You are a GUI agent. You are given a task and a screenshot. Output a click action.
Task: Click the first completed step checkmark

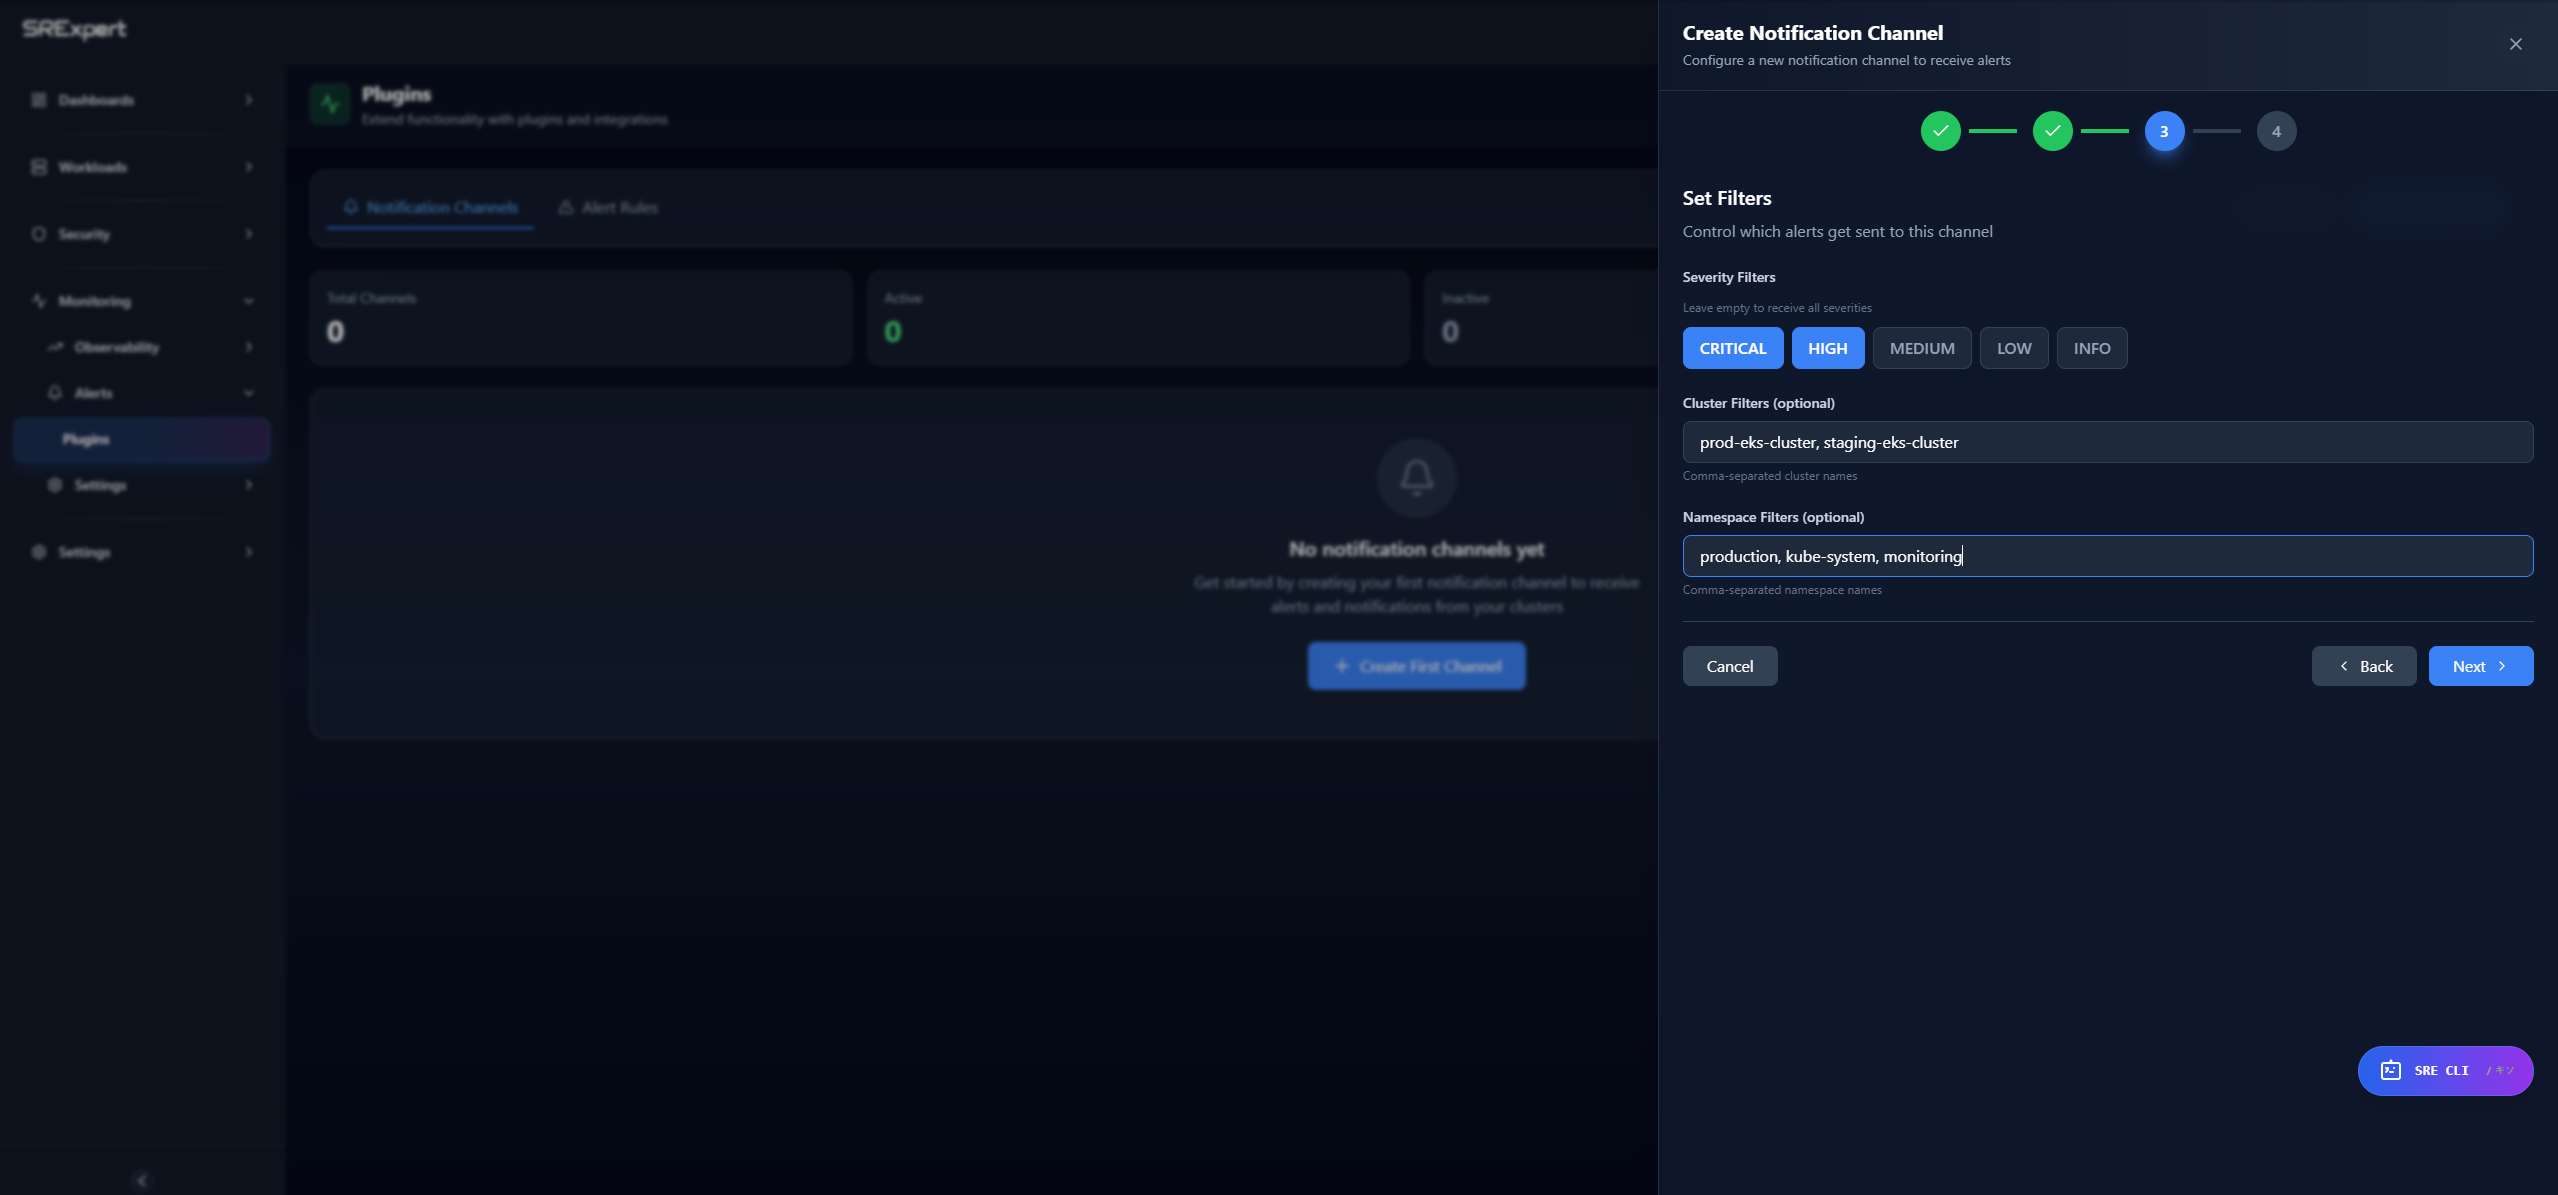click(1940, 131)
